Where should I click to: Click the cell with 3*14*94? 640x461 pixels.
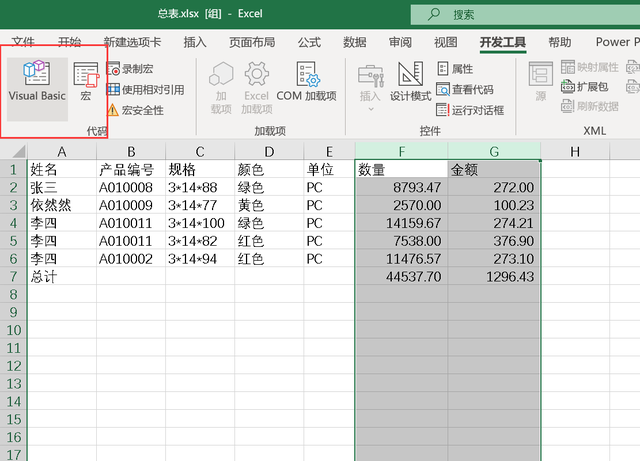coord(200,258)
